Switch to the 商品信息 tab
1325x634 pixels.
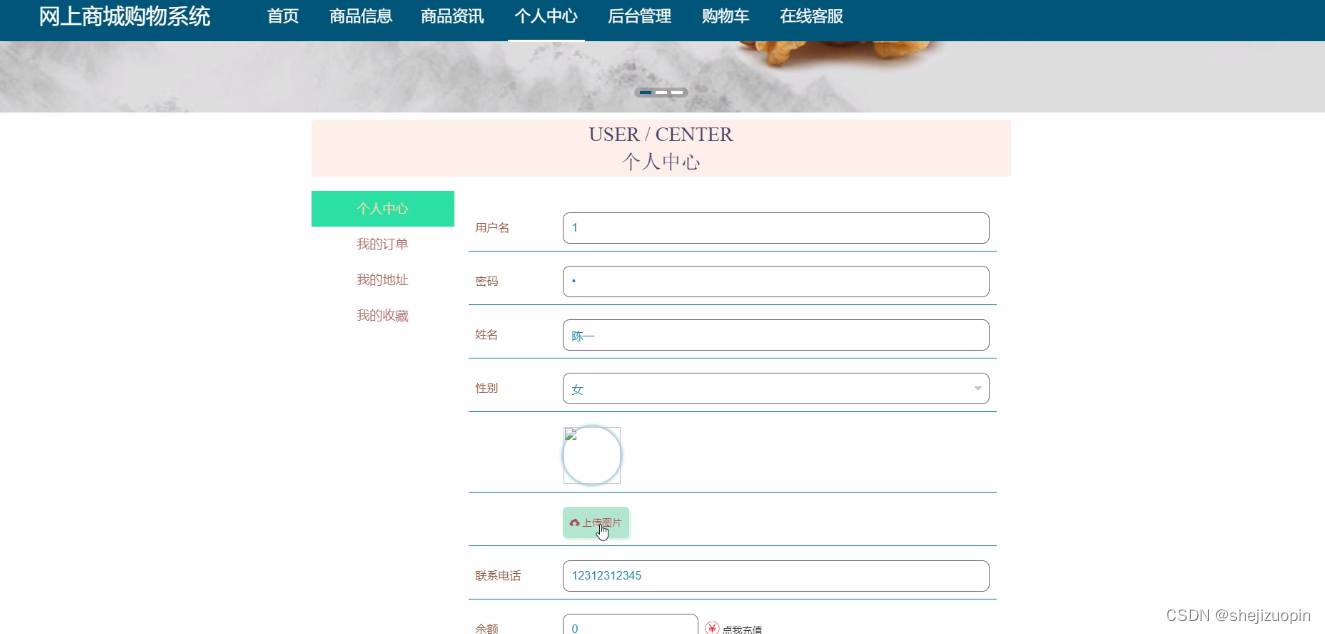(360, 16)
